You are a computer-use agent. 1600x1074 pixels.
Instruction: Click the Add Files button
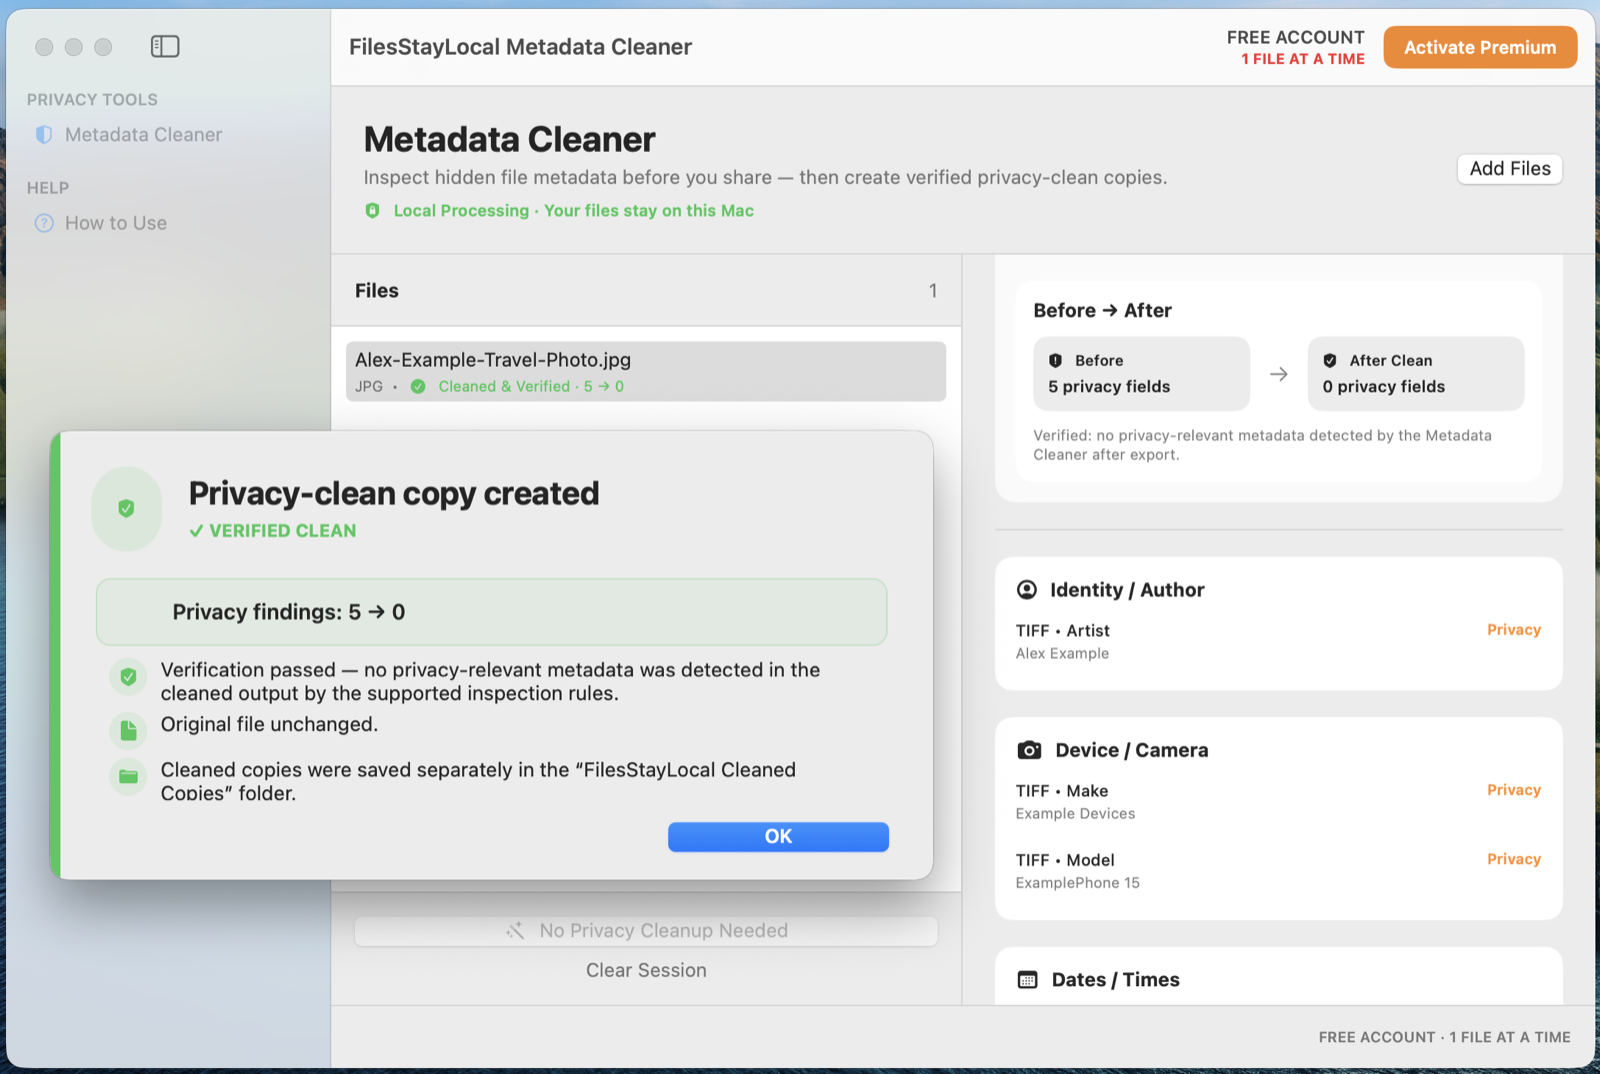[x=1510, y=169]
